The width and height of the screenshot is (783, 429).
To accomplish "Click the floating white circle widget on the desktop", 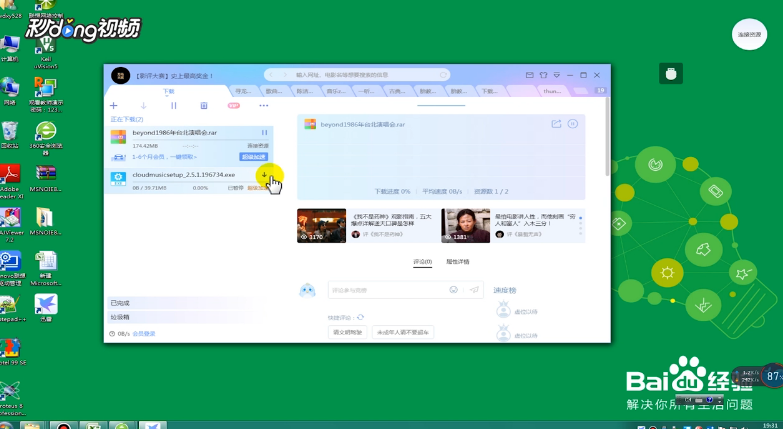I will coord(749,34).
